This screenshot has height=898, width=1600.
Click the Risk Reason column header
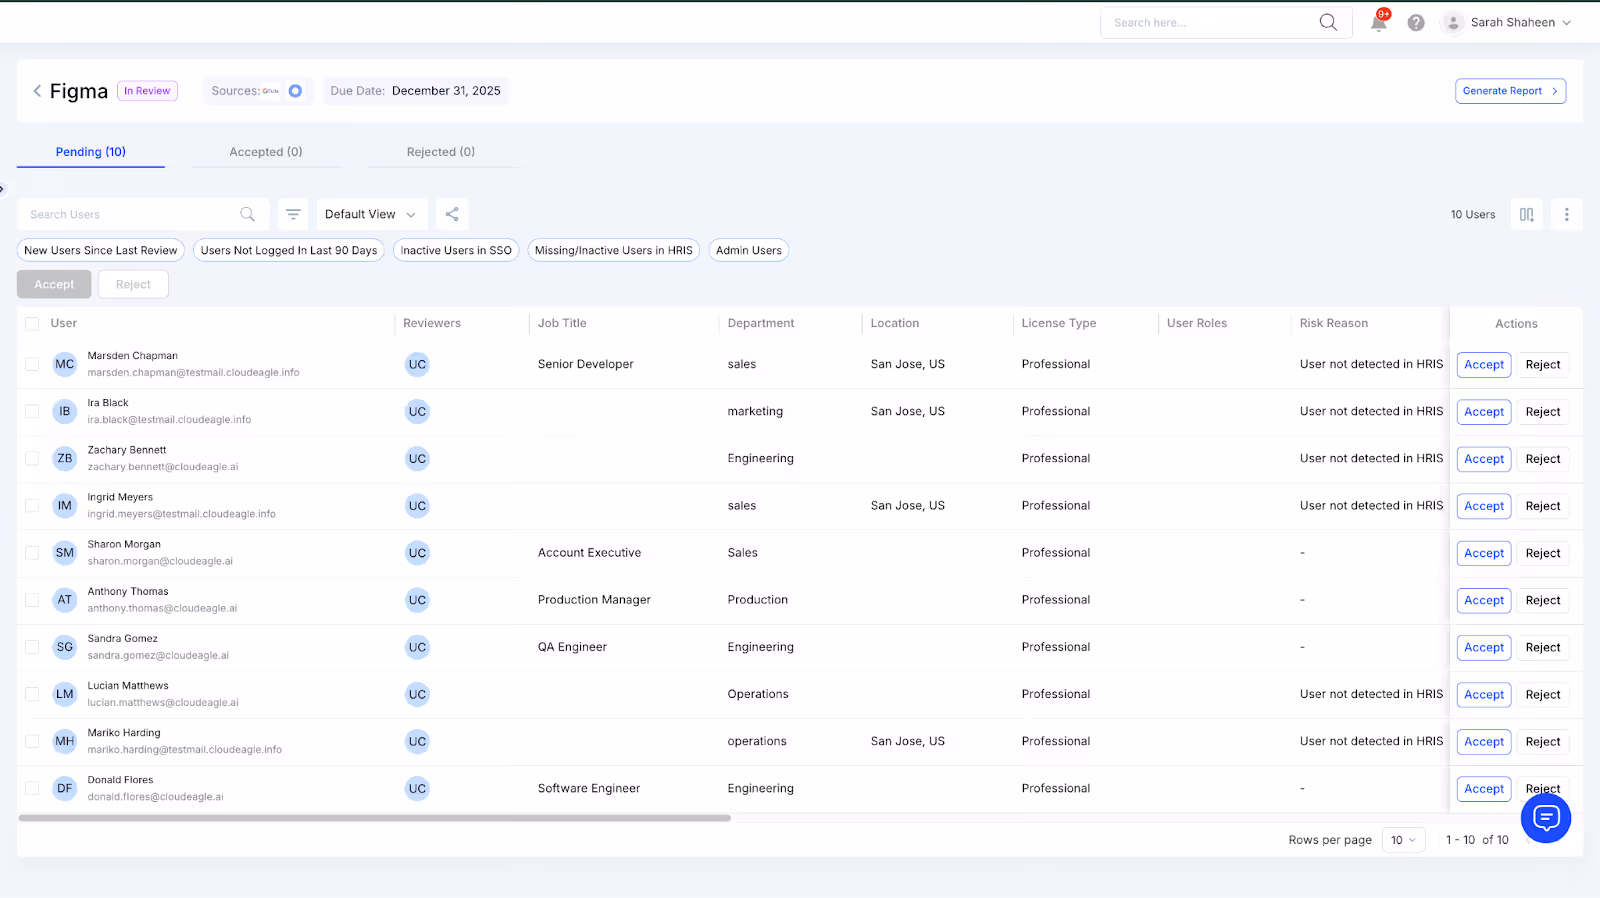click(x=1333, y=323)
